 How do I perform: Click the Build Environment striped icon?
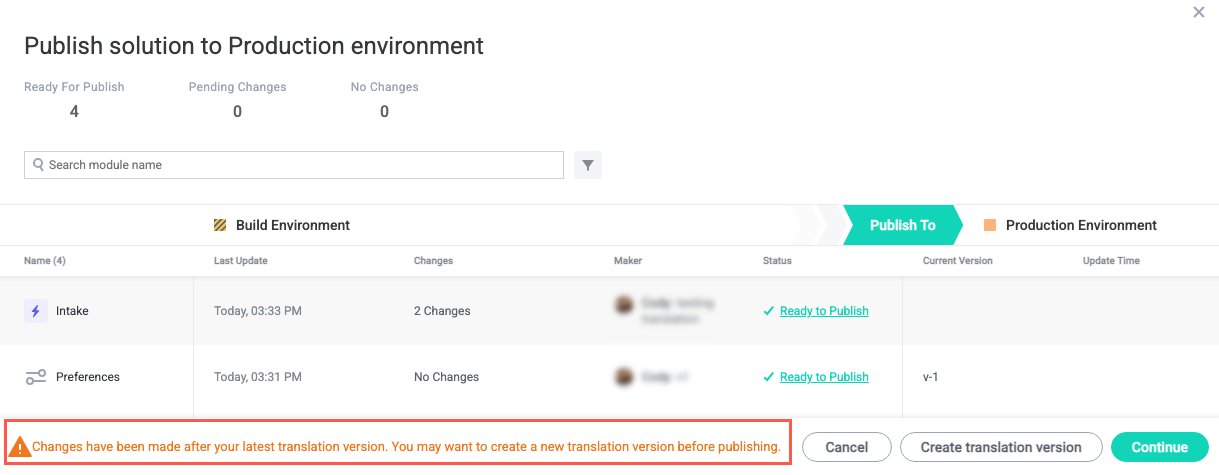coord(220,225)
